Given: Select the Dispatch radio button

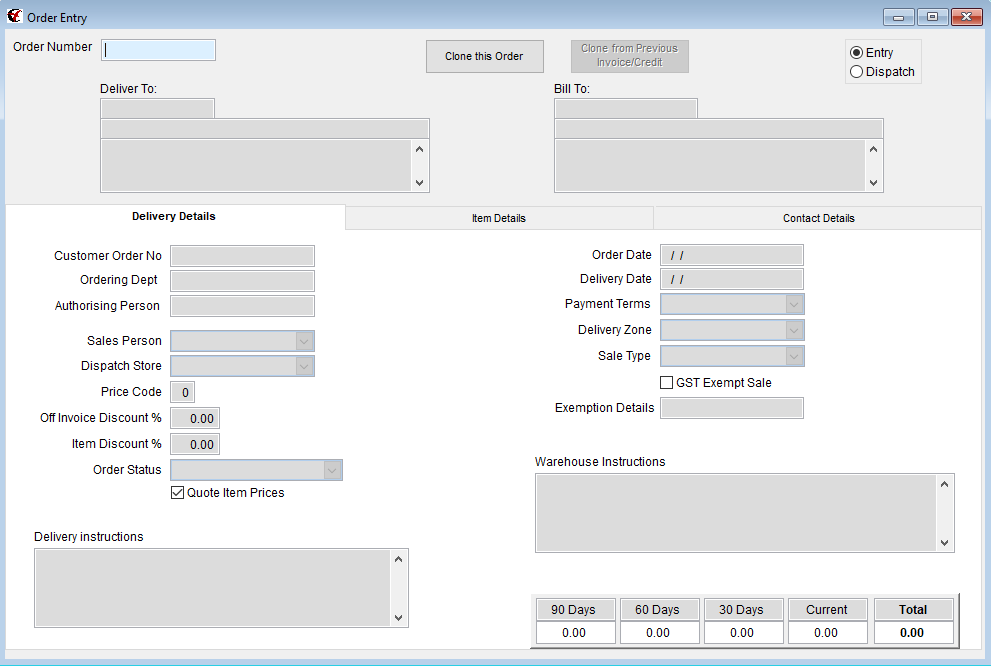Looking at the screenshot, I should click(x=856, y=72).
